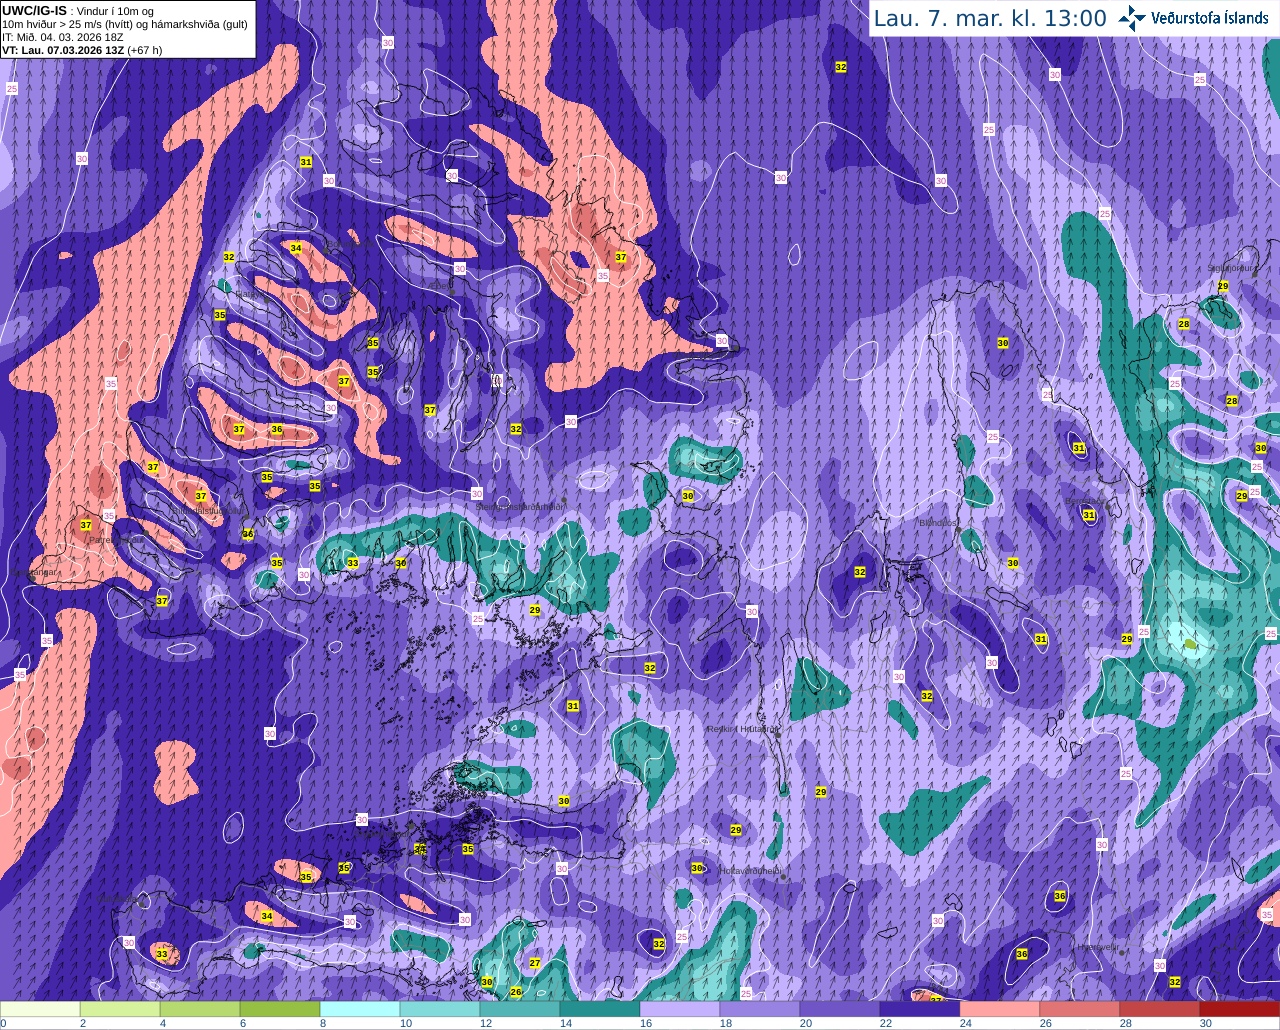Click the 10m hviður > 25 m/s legend line
This screenshot has height=1030, width=1280.
click(x=125, y=24)
